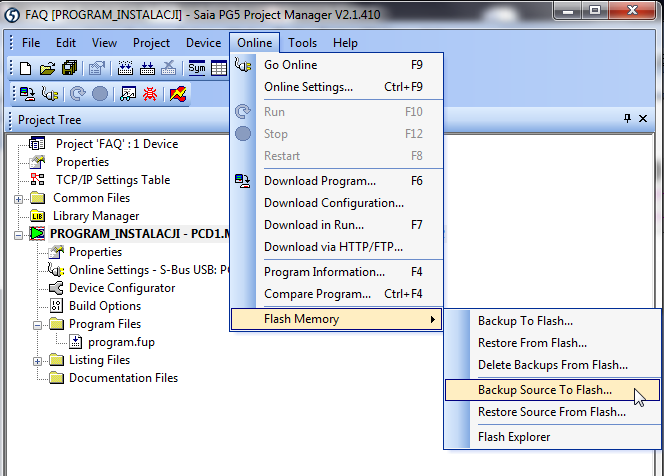Select Online Settings - S-Bus USB item

tap(149, 270)
